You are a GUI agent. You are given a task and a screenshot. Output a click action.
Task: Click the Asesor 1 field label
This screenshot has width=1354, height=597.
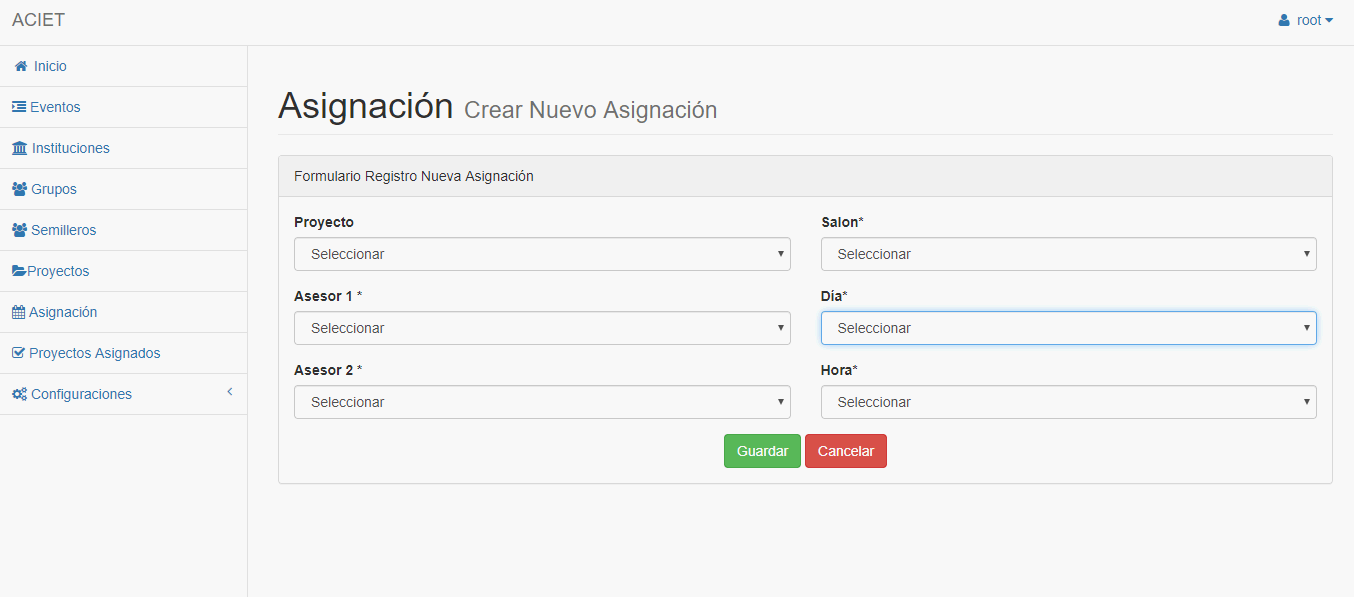point(328,296)
